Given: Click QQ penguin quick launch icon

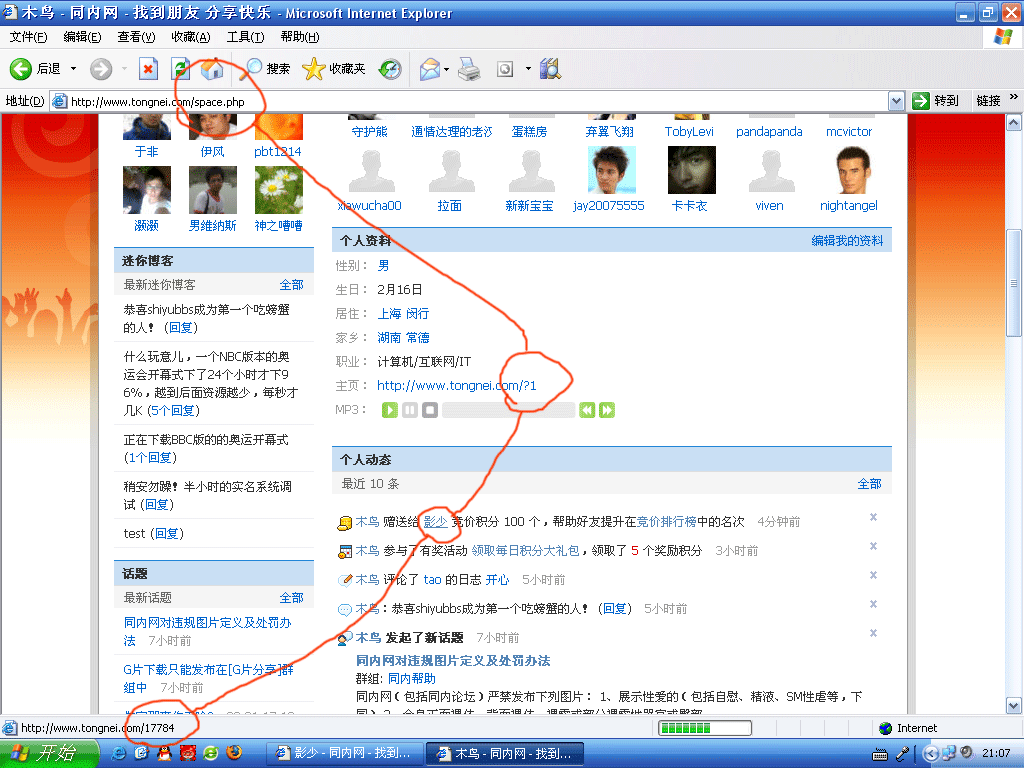Looking at the screenshot, I should coord(165,754).
